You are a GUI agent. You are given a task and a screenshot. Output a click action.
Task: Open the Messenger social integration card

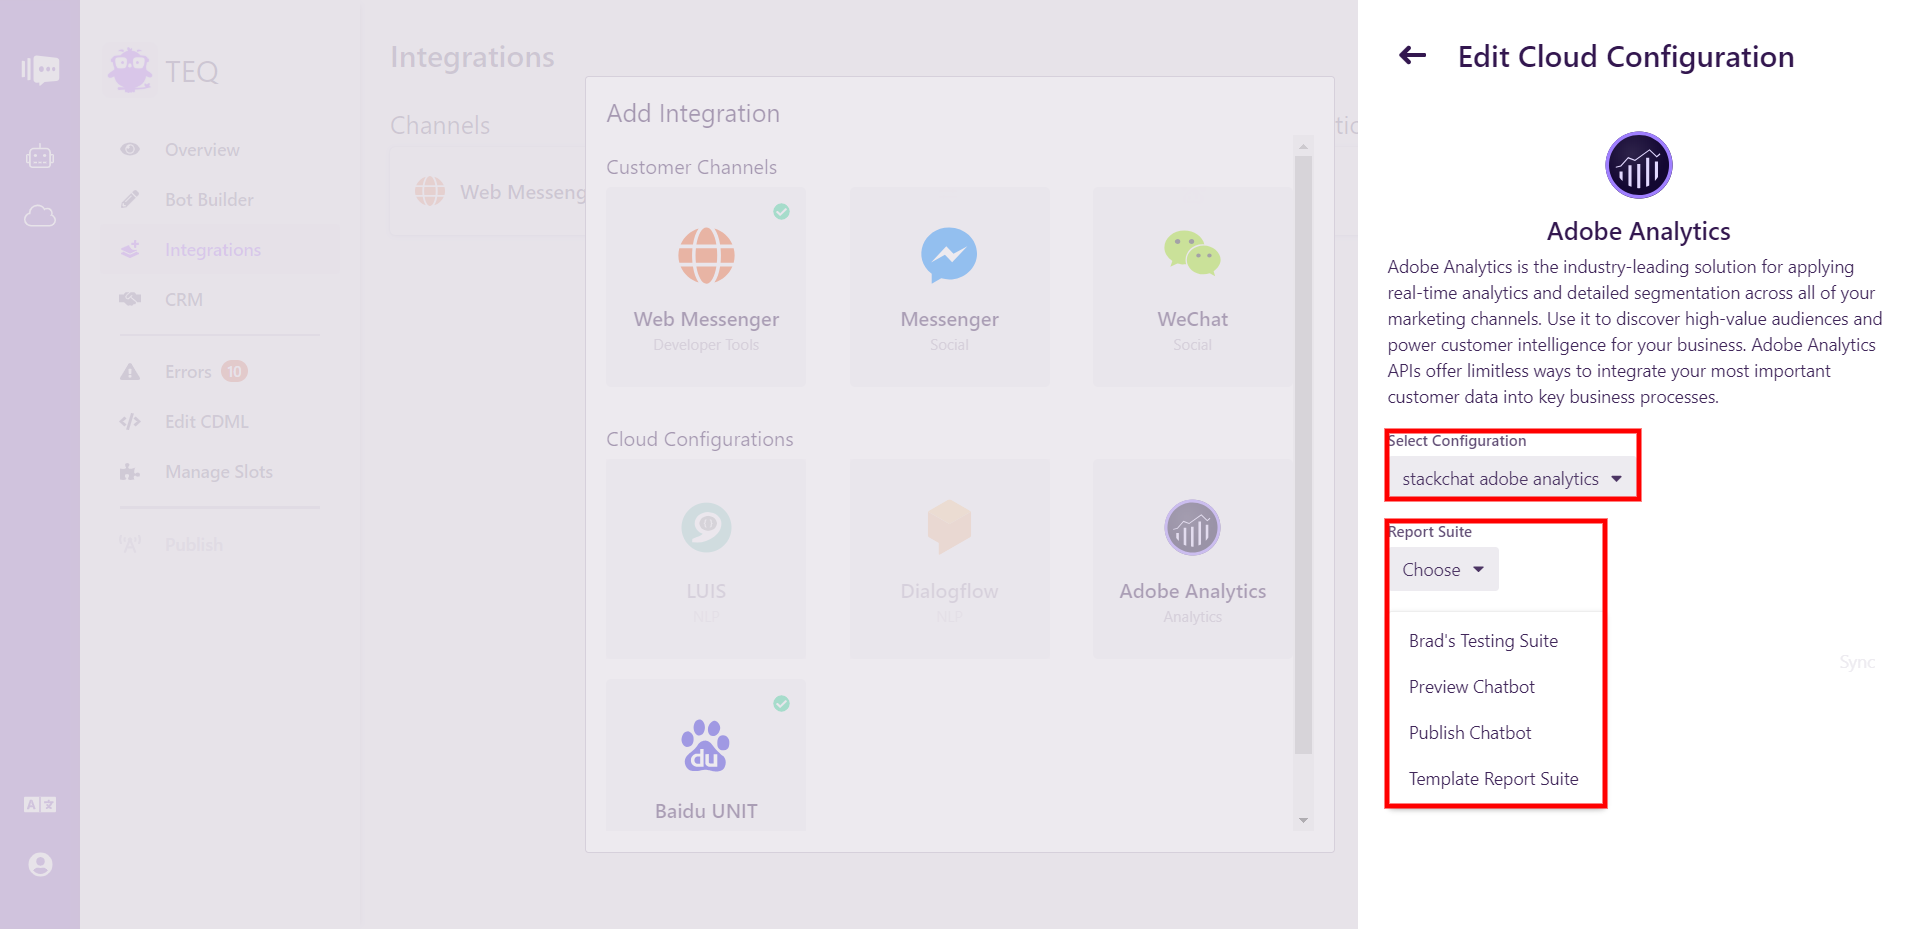pos(949,287)
